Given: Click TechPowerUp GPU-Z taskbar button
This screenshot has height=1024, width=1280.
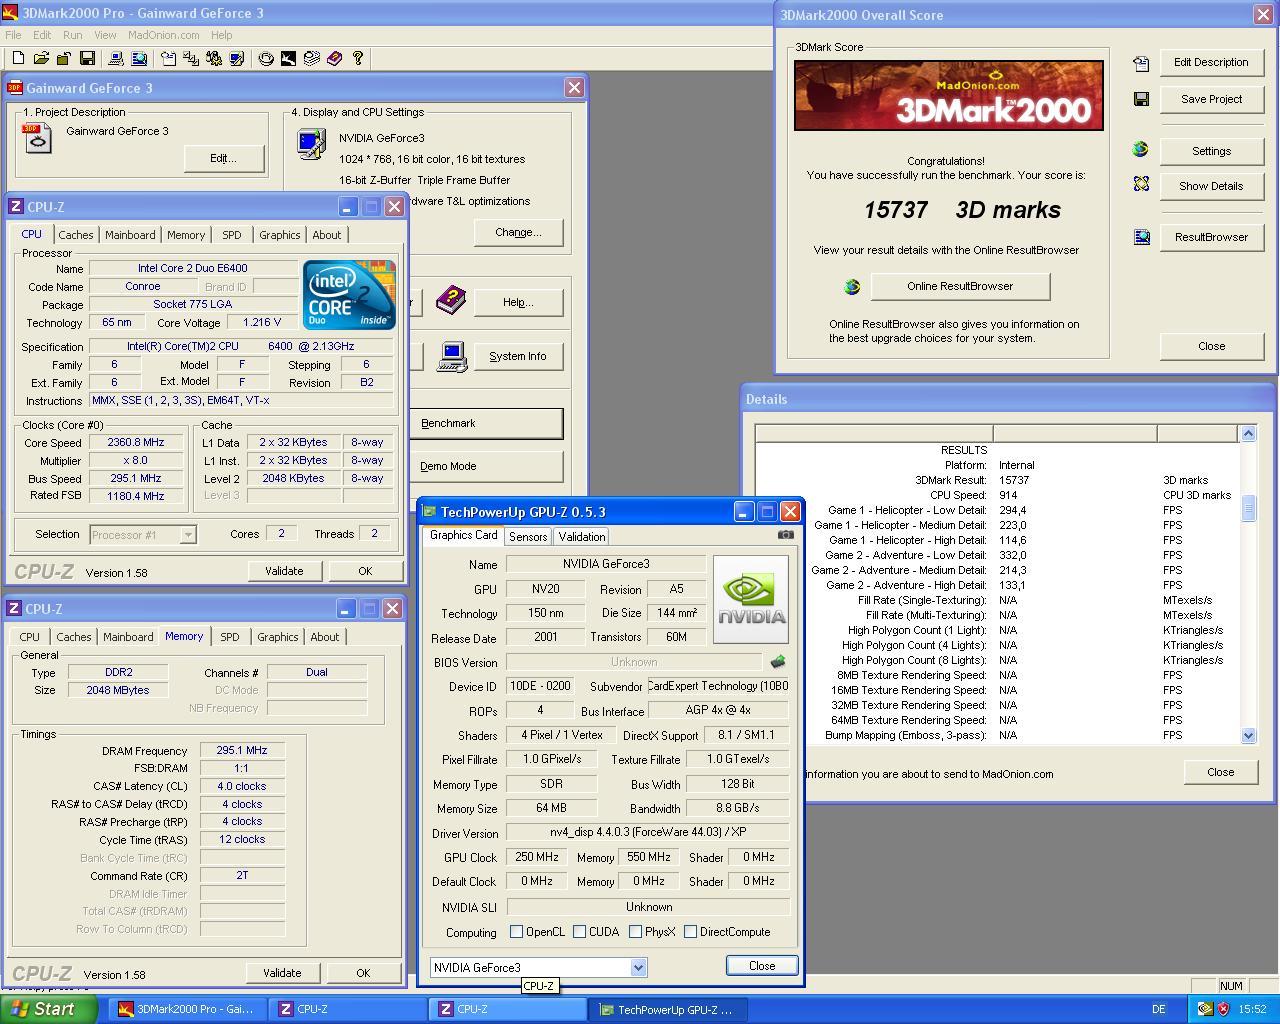Looking at the screenshot, I should point(668,1009).
